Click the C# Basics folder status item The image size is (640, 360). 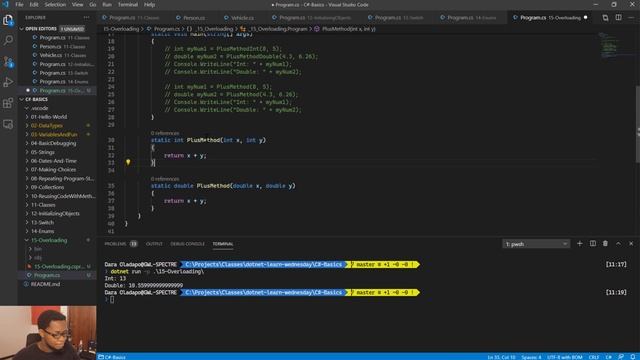[112, 357]
